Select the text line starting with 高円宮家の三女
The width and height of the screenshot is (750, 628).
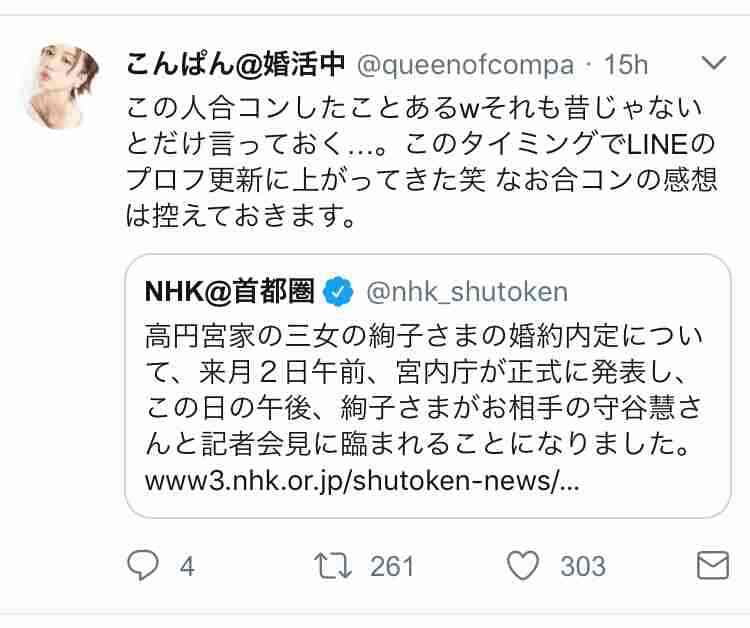pos(423,337)
